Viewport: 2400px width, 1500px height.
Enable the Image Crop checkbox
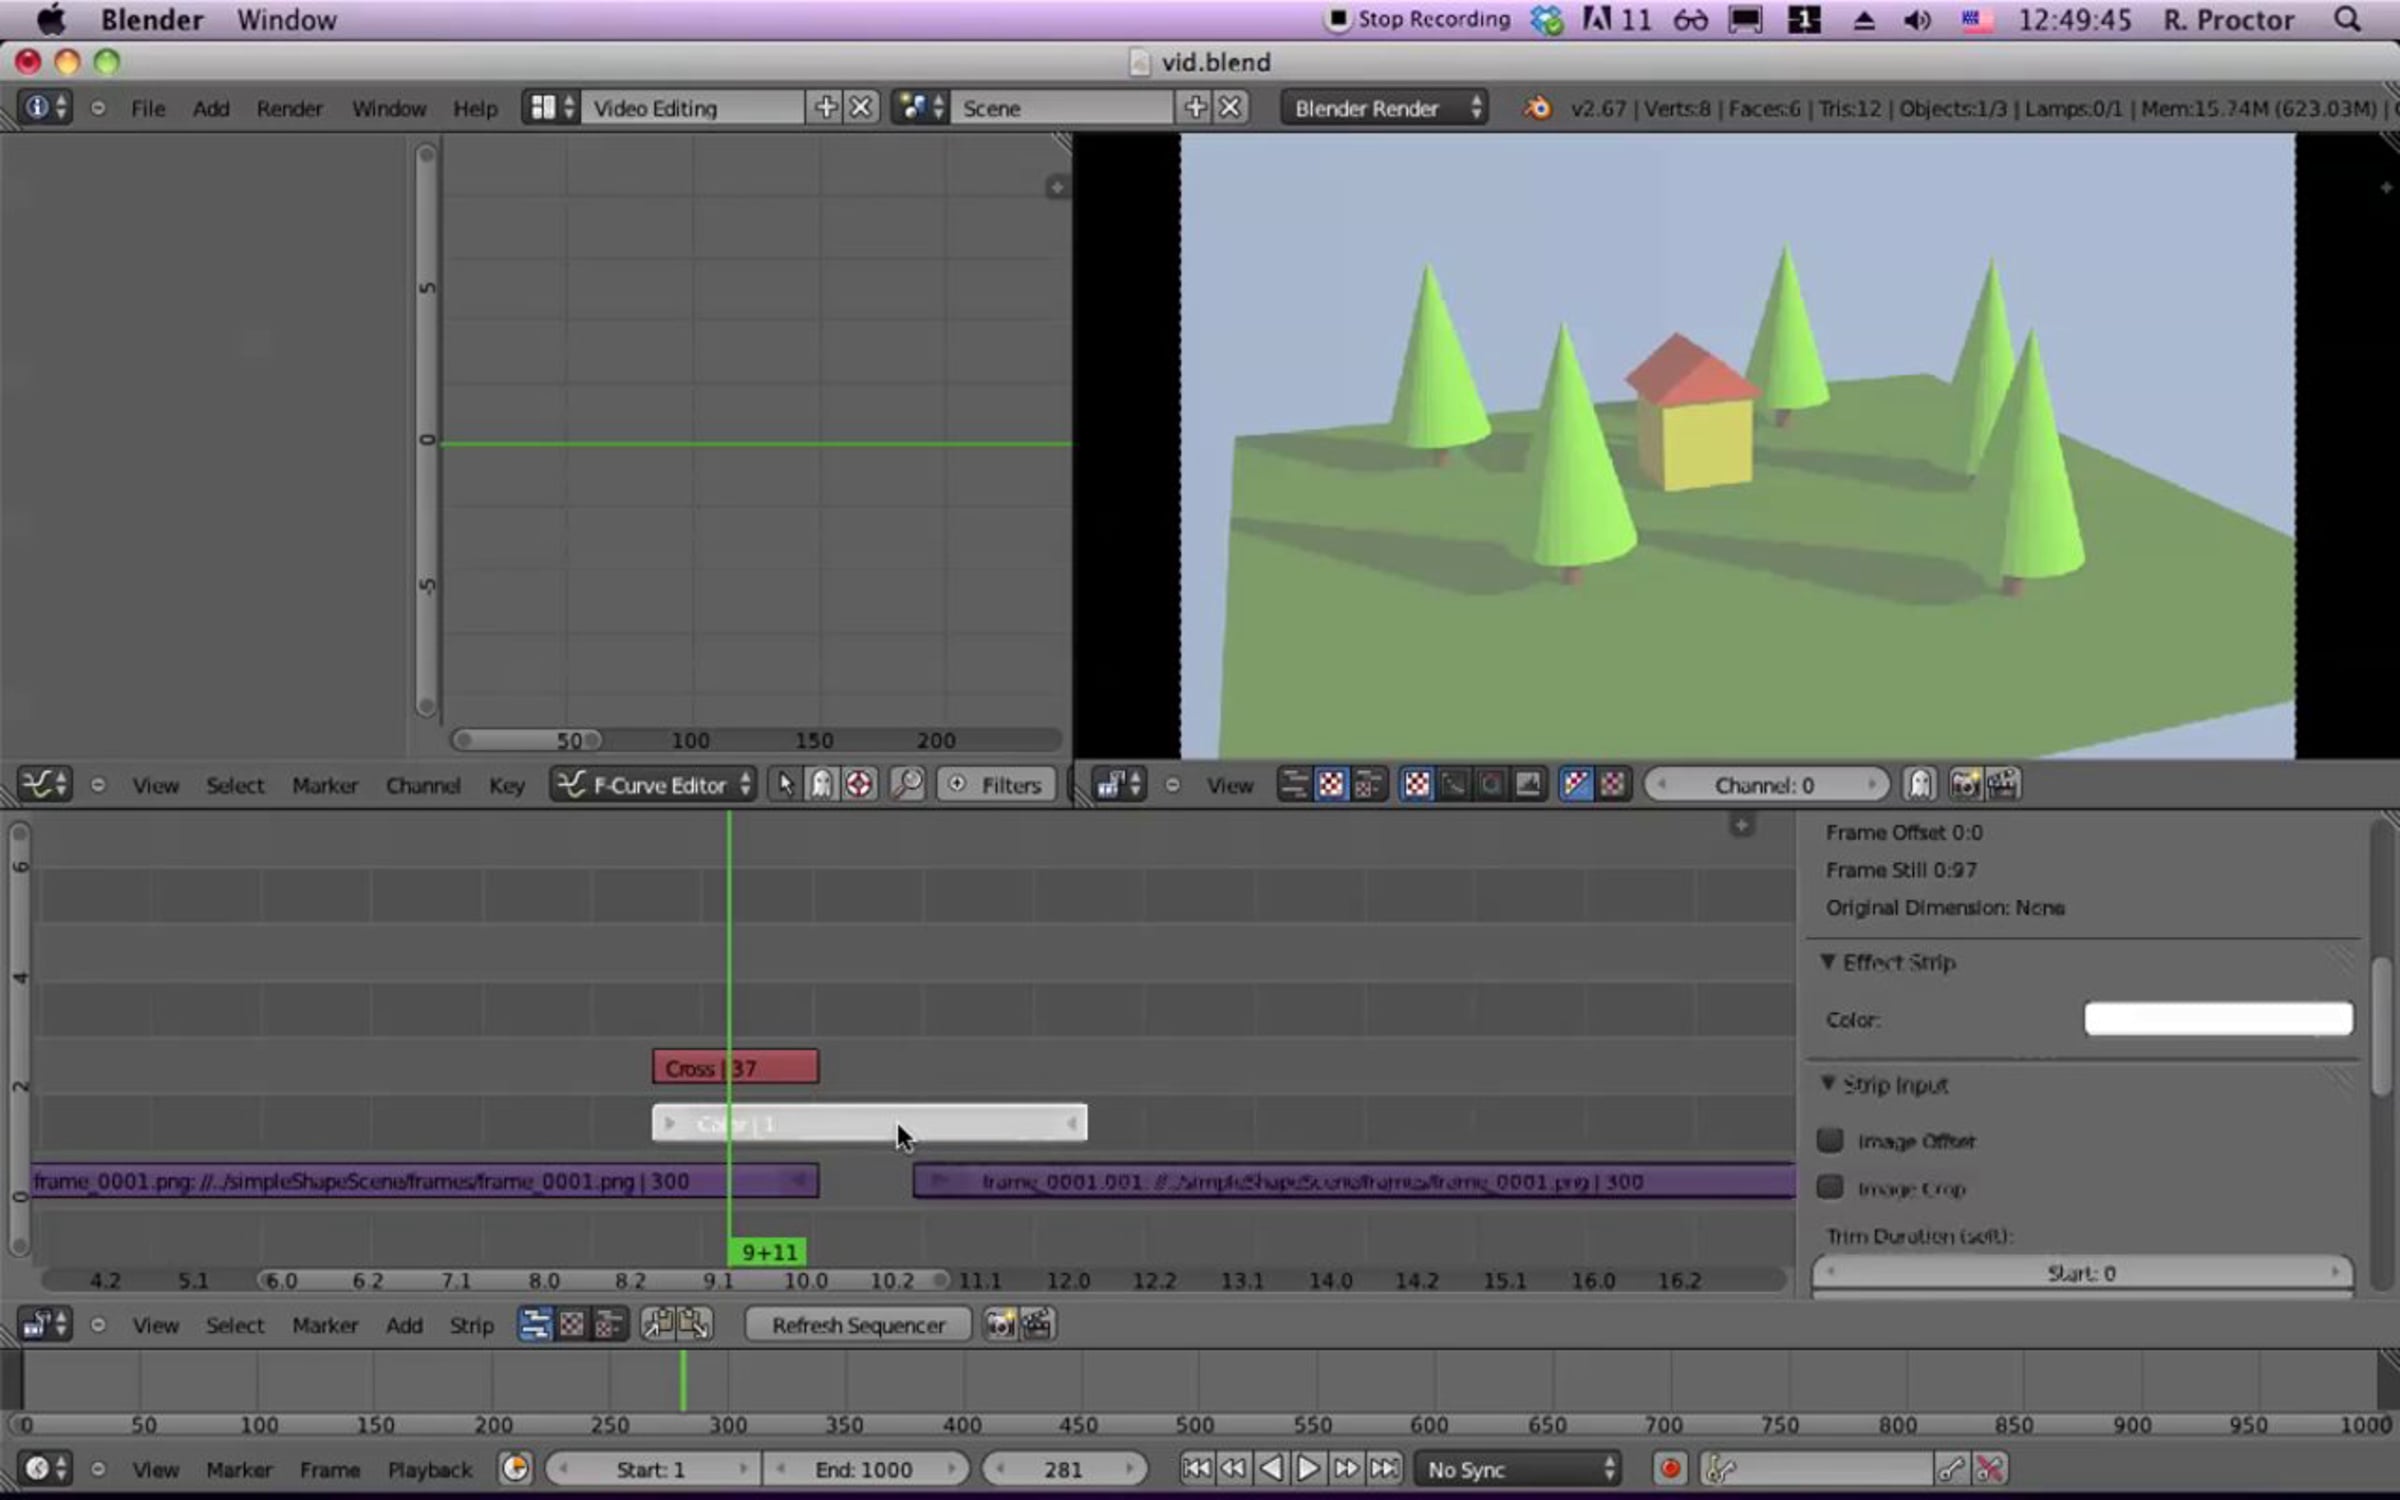(1830, 1187)
